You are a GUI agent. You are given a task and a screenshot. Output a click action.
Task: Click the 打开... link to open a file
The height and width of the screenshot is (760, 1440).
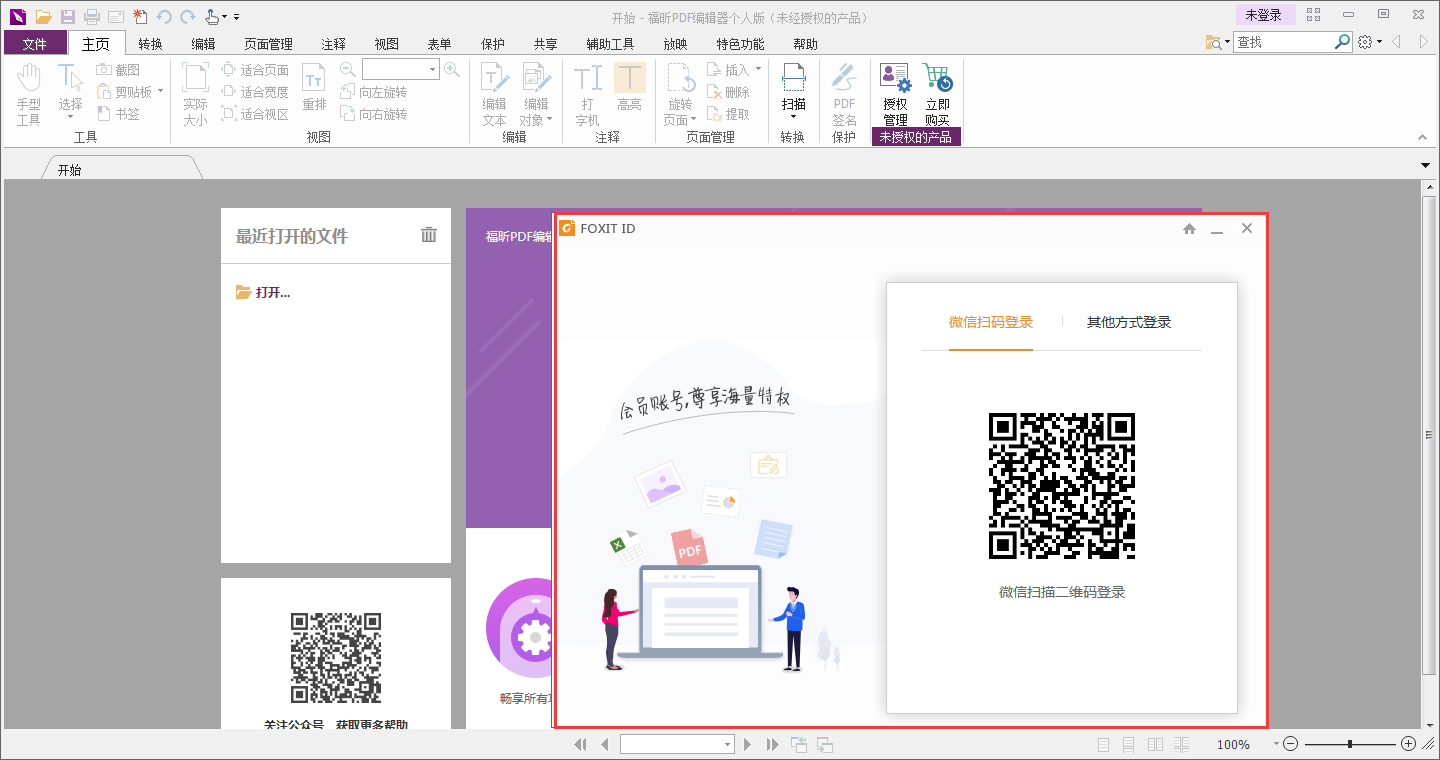(267, 291)
